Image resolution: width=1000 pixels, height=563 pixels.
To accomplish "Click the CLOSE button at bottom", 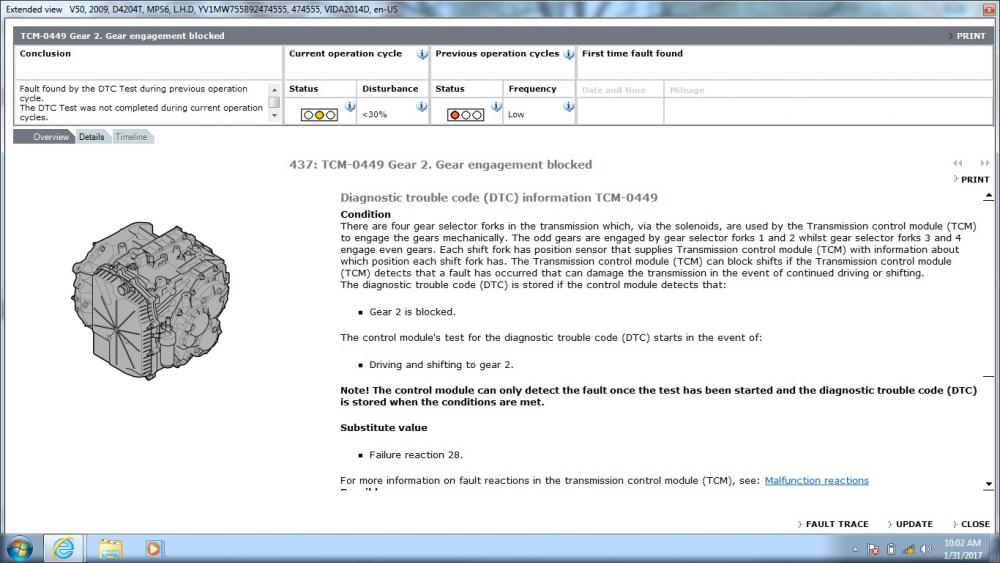I will click(x=971, y=524).
